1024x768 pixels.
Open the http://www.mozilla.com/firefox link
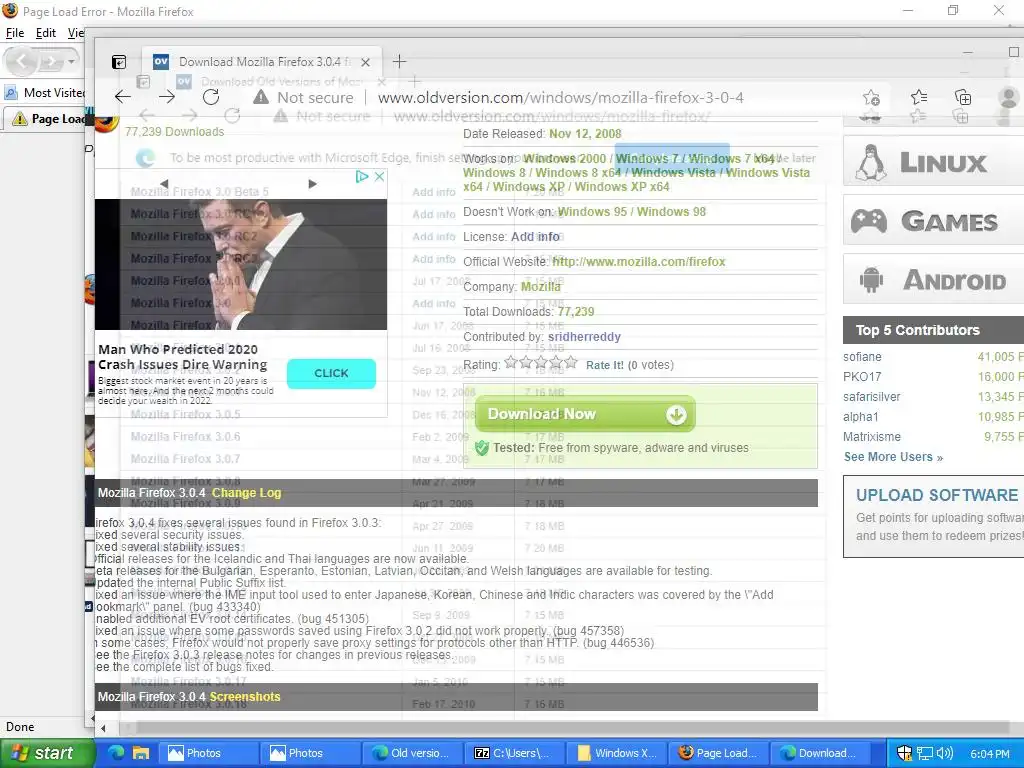pyautogui.click(x=639, y=262)
